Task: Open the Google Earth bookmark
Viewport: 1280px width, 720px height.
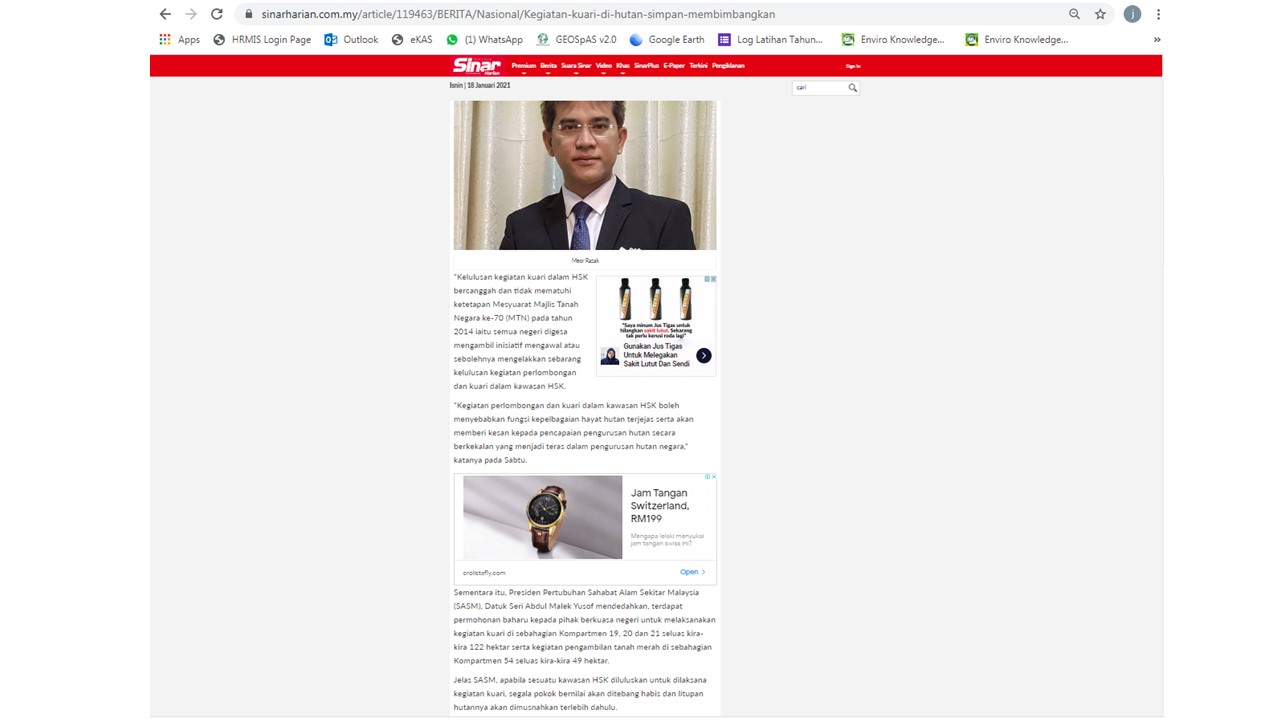Action: [x=666, y=40]
